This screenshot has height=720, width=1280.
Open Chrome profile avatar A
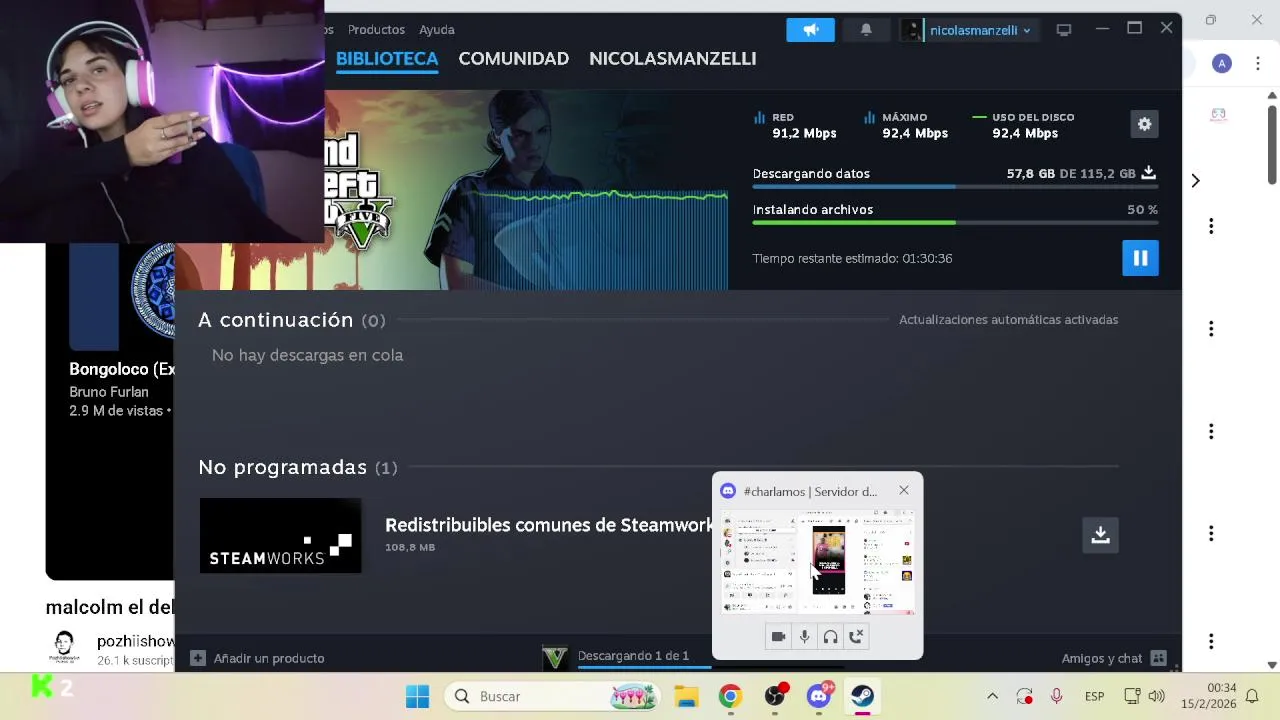(1221, 64)
